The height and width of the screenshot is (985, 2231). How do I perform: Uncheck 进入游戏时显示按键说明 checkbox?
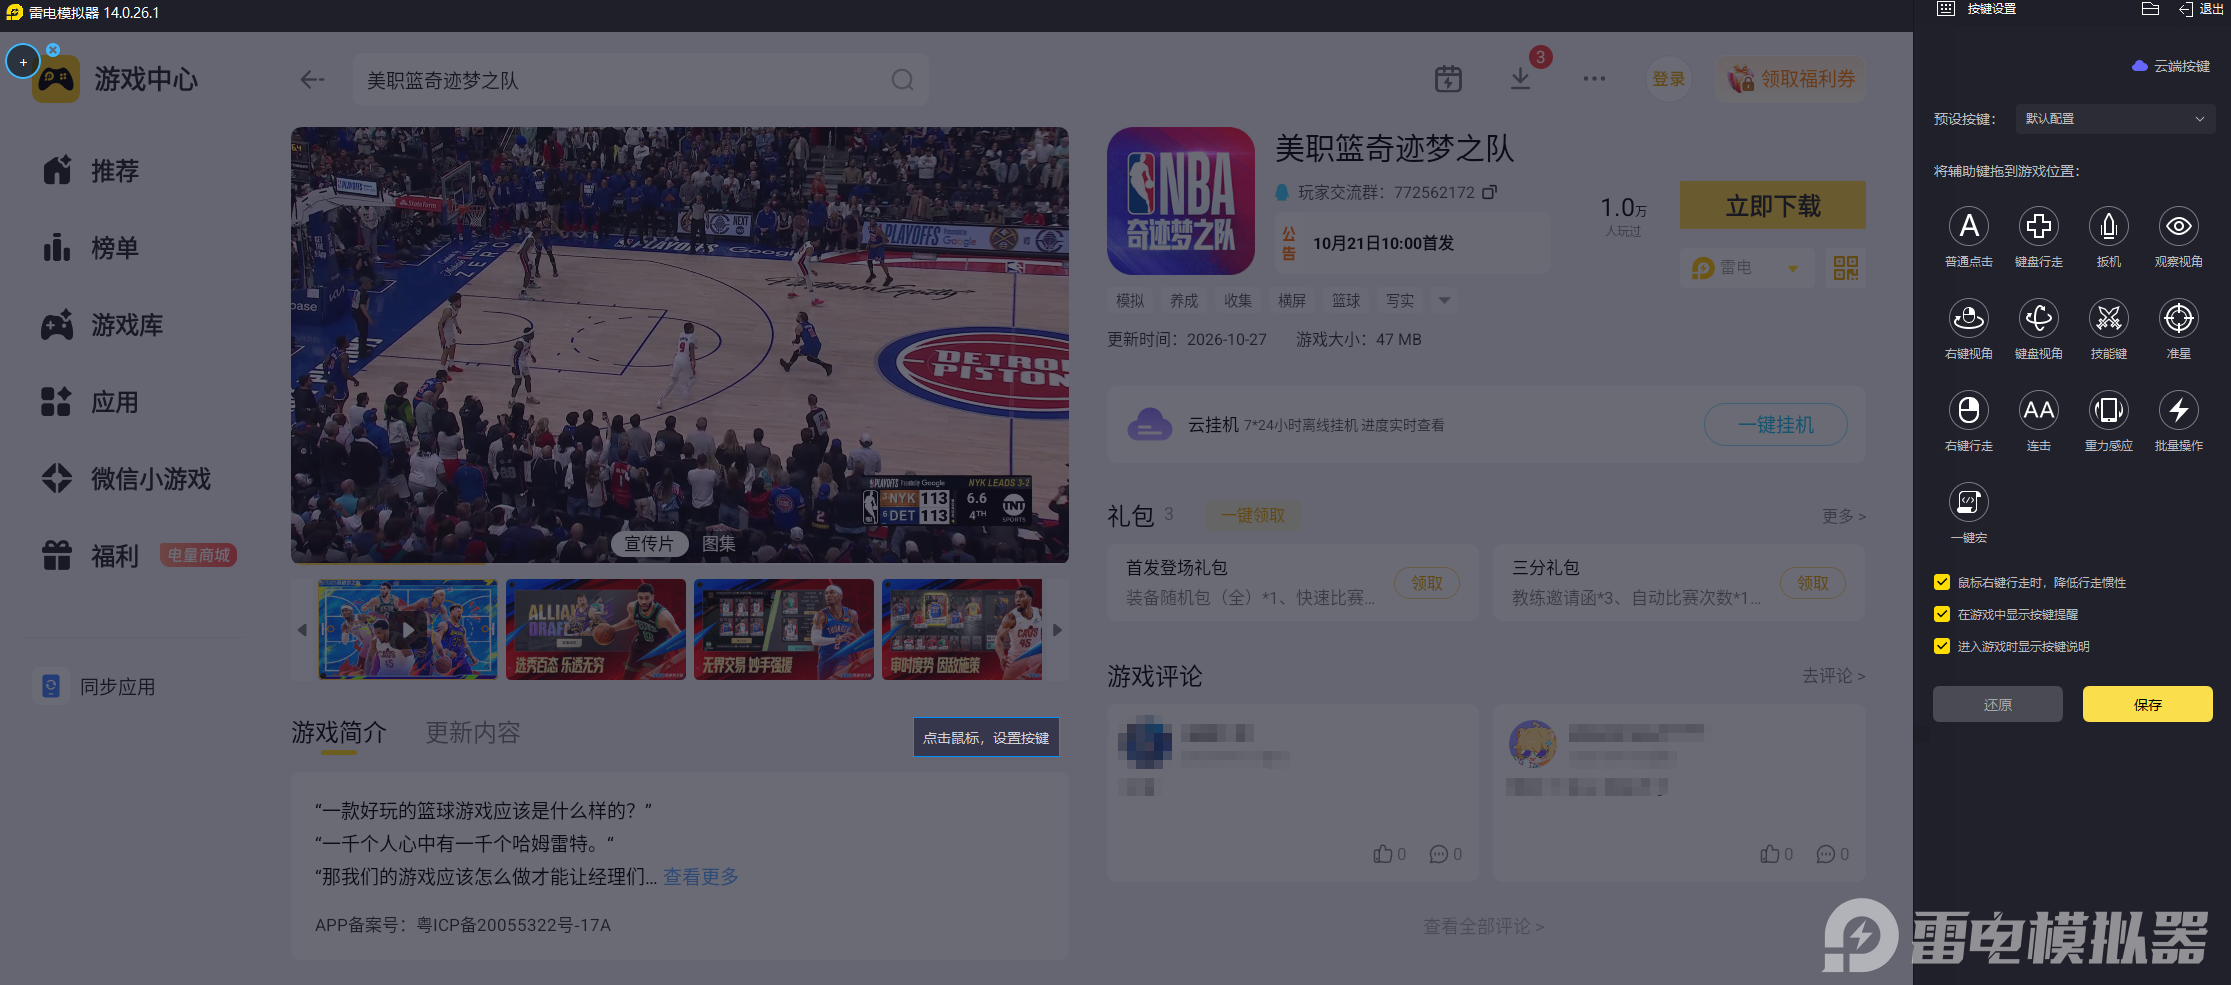pos(1942,646)
